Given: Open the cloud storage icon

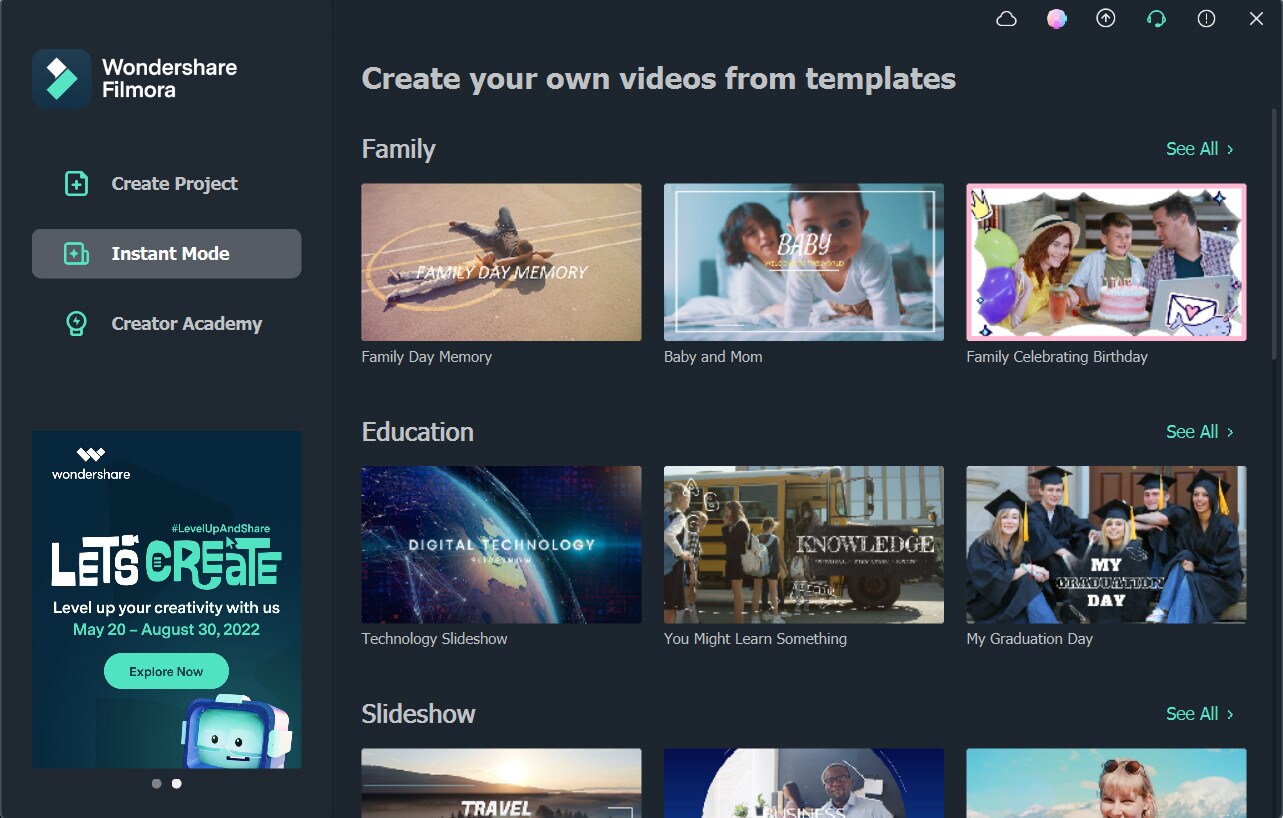Looking at the screenshot, I should click(x=1007, y=19).
